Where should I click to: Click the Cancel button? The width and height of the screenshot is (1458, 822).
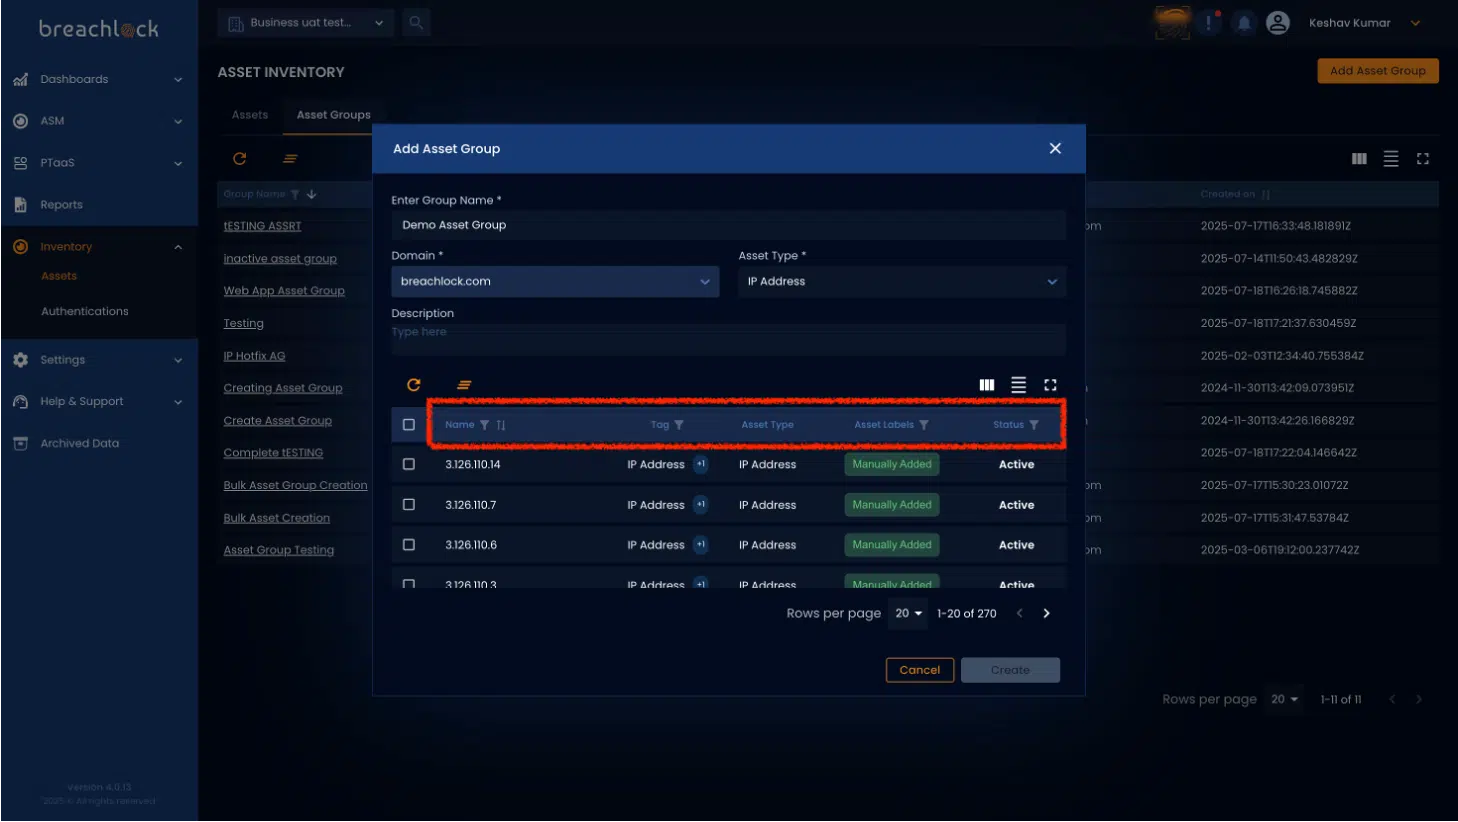[x=920, y=670]
